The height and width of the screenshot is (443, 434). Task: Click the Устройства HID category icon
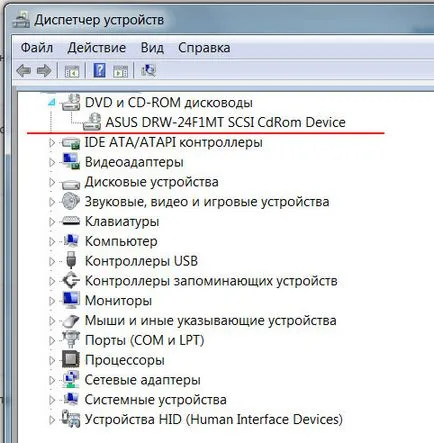click(x=71, y=419)
